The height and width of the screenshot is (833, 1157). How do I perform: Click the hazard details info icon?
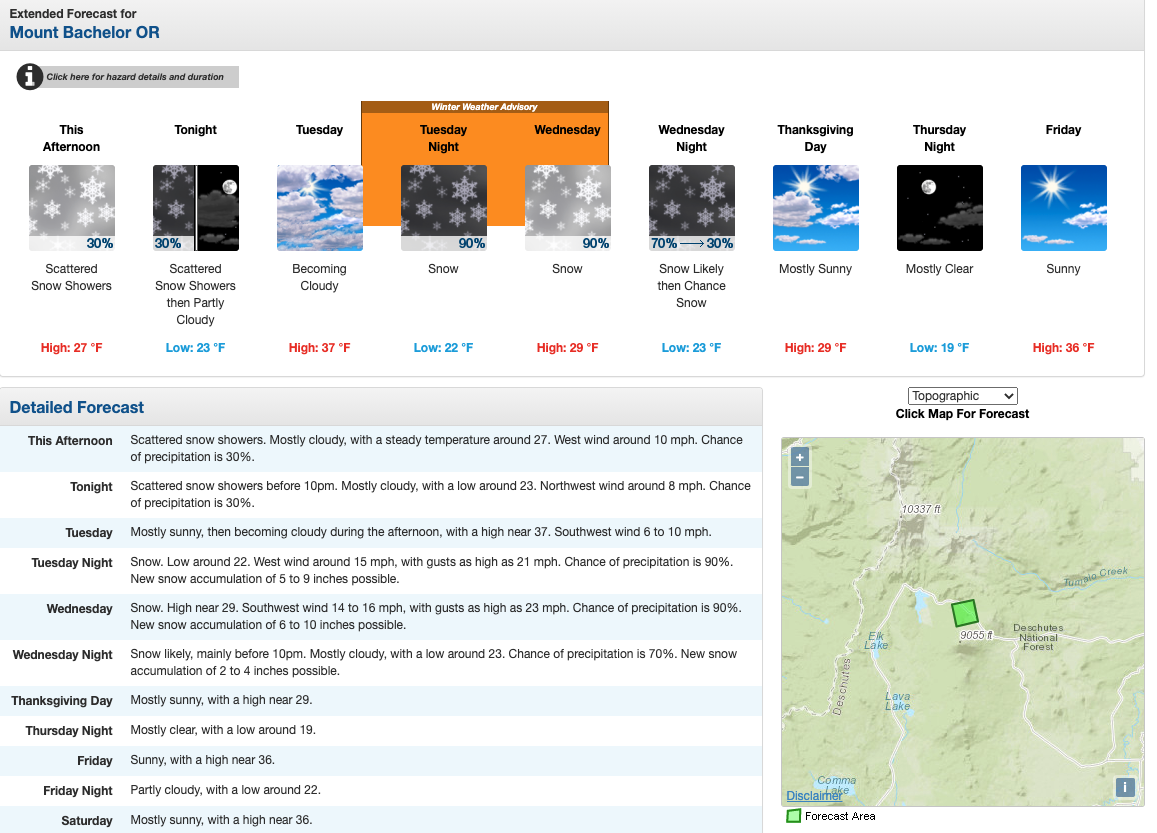[30, 77]
